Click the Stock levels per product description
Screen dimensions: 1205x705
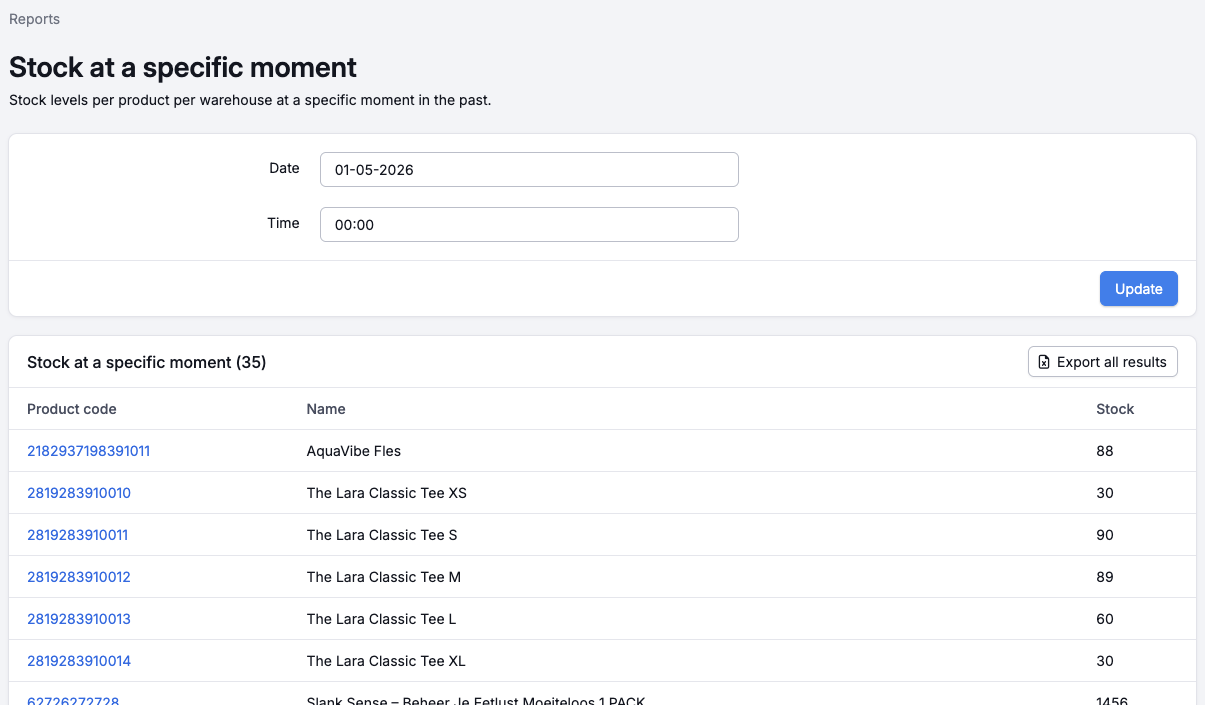(250, 100)
